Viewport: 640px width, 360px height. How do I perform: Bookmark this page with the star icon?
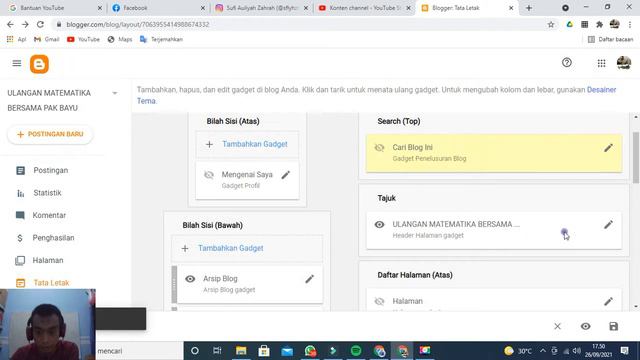[551, 24]
